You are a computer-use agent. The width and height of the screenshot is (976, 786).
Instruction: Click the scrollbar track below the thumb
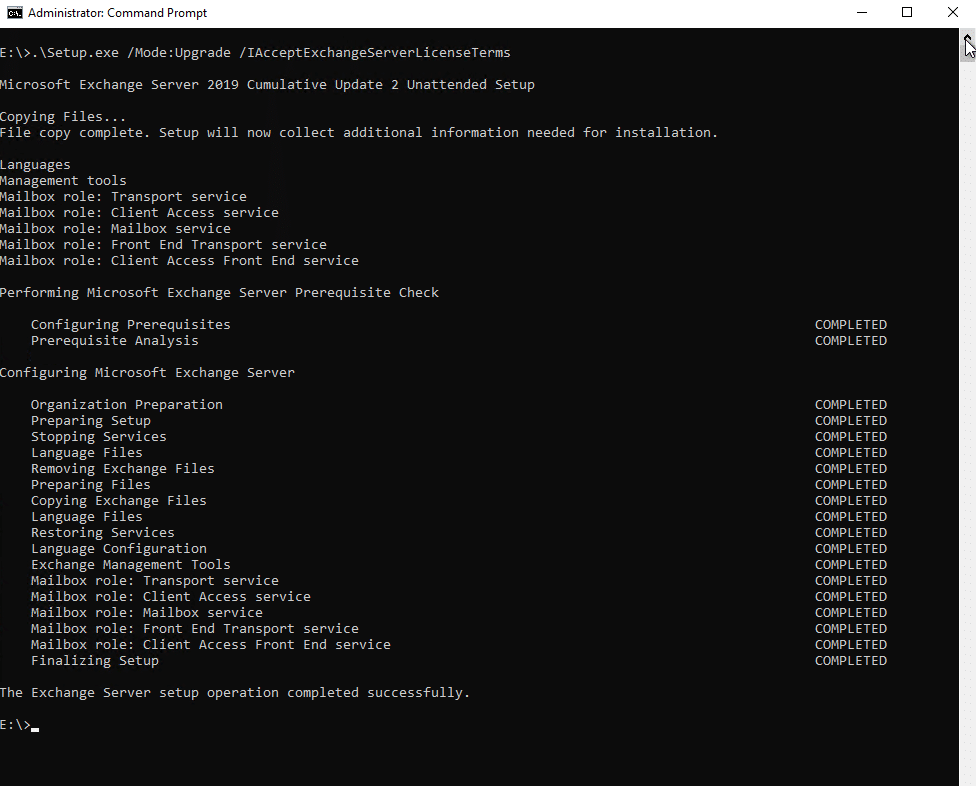[966, 400]
